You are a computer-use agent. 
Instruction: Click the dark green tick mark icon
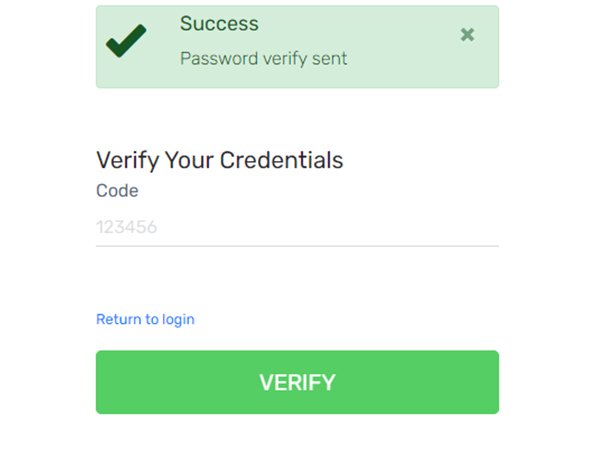click(126, 40)
